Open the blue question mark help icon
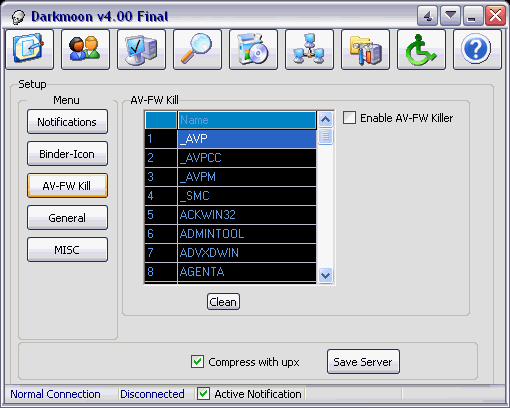Screen dimensions: 510x408 (x=477, y=49)
